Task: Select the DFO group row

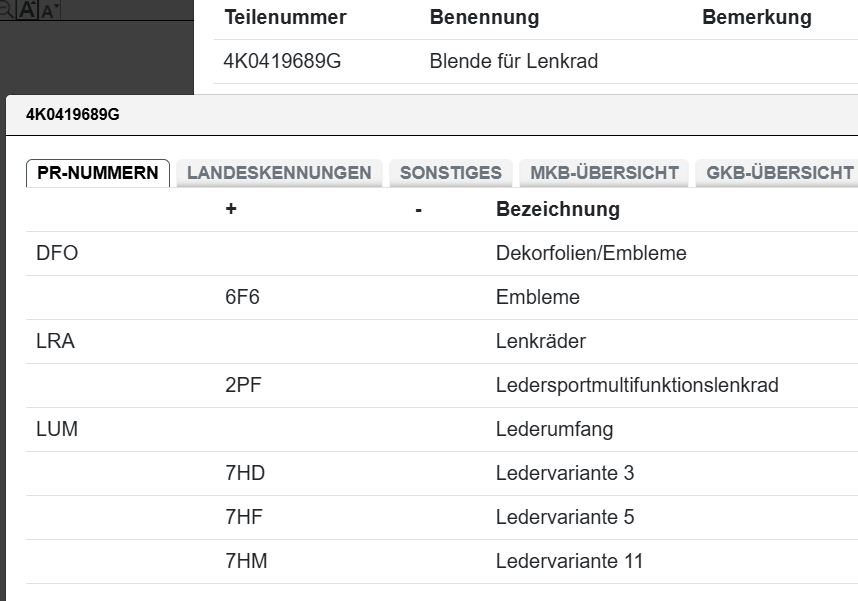Action: point(57,254)
